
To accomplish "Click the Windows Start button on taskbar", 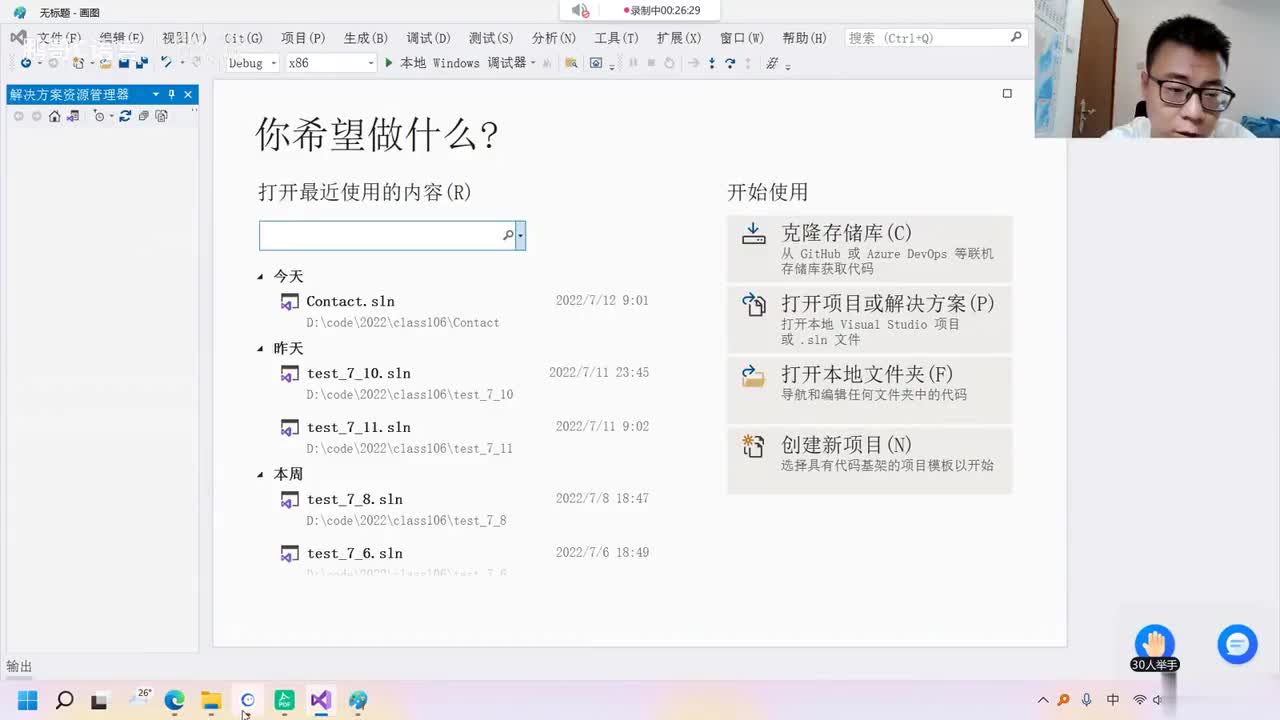I will 28,700.
